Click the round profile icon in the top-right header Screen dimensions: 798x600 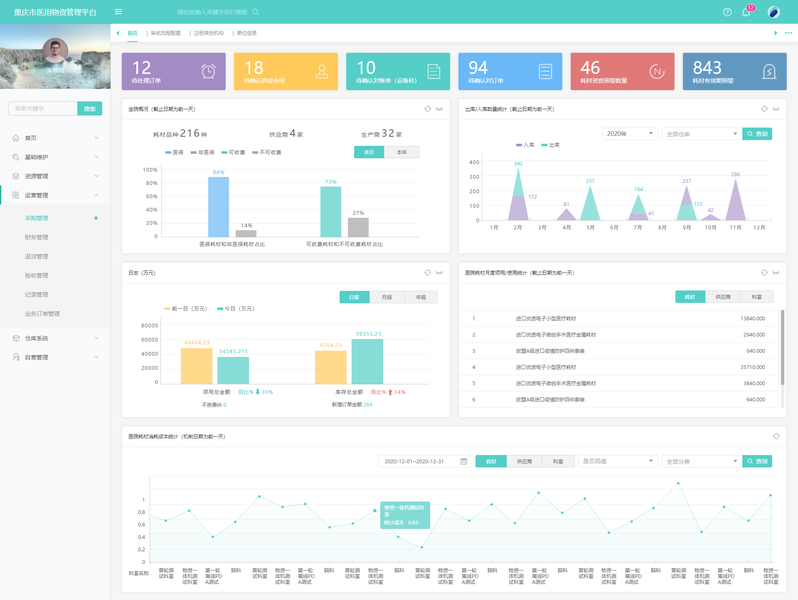pos(774,12)
